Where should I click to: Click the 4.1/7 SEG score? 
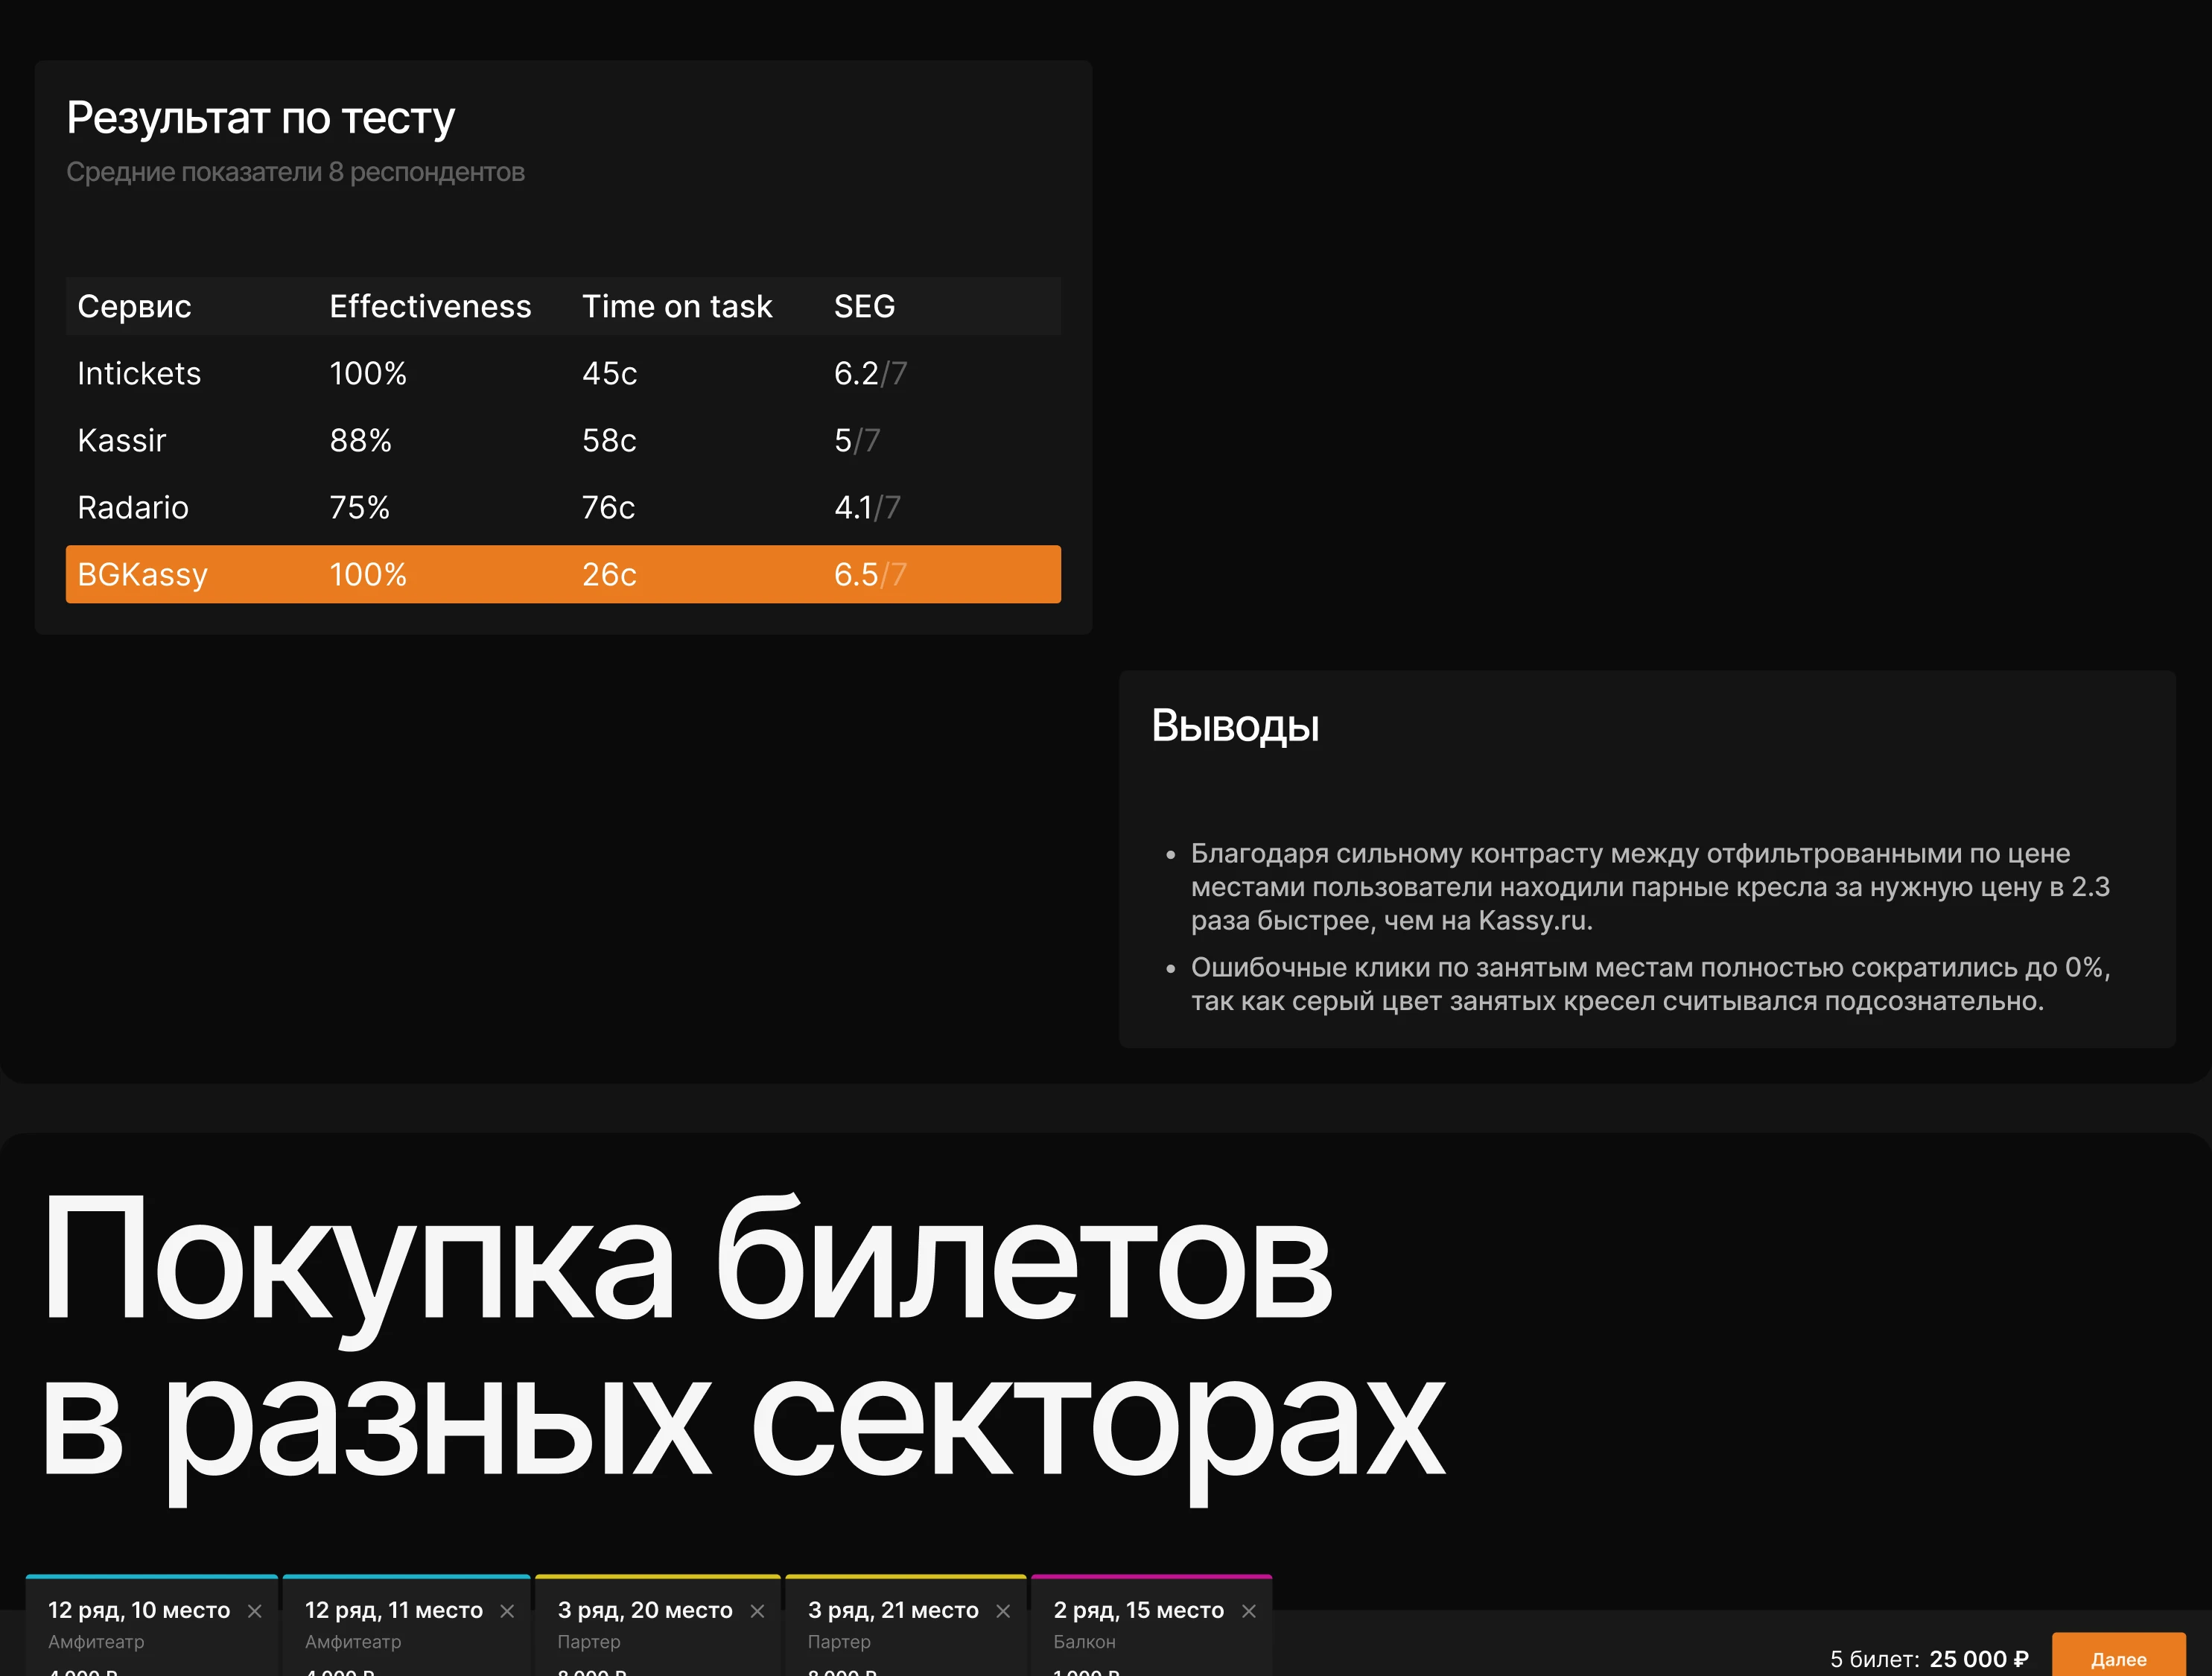(867, 507)
